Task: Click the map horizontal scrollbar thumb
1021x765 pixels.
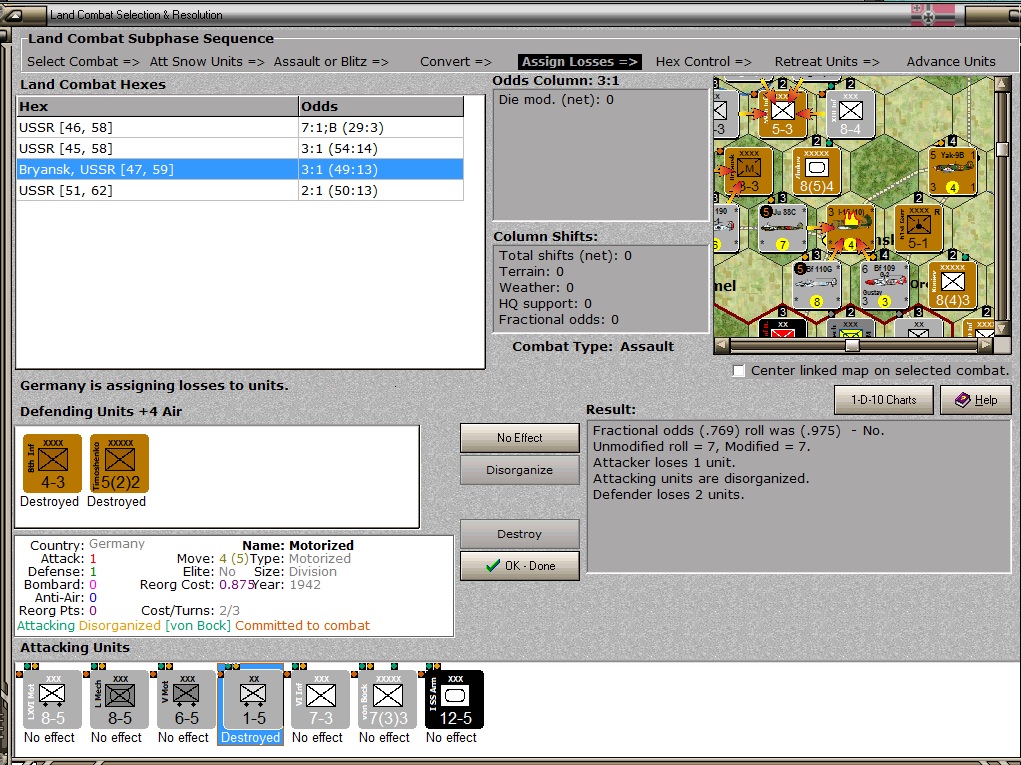Action: click(852, 345)
